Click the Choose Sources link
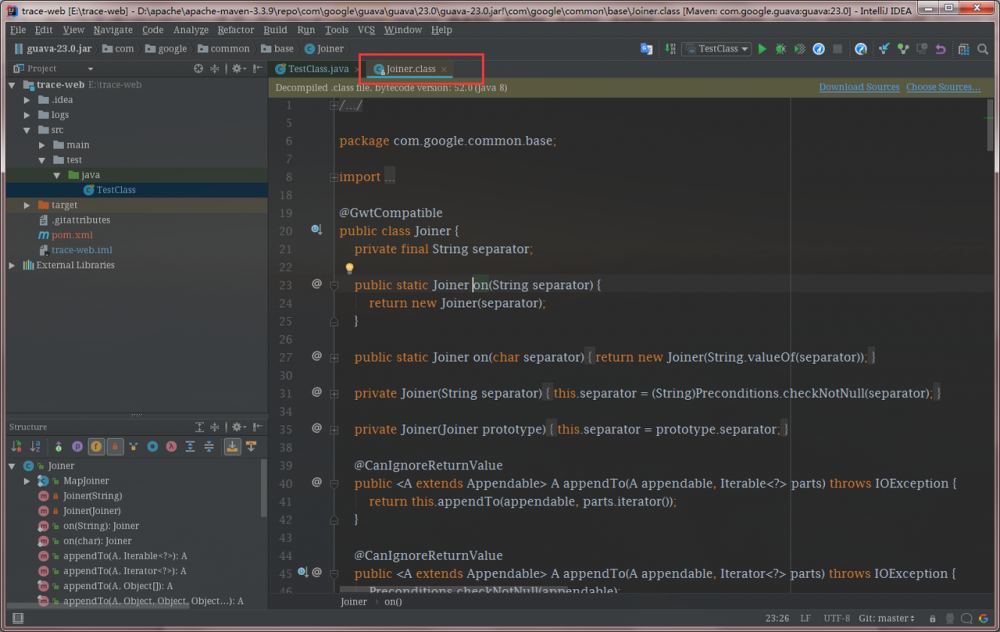1000x632 pixels. pyautogui.click(x=941, y=87)
